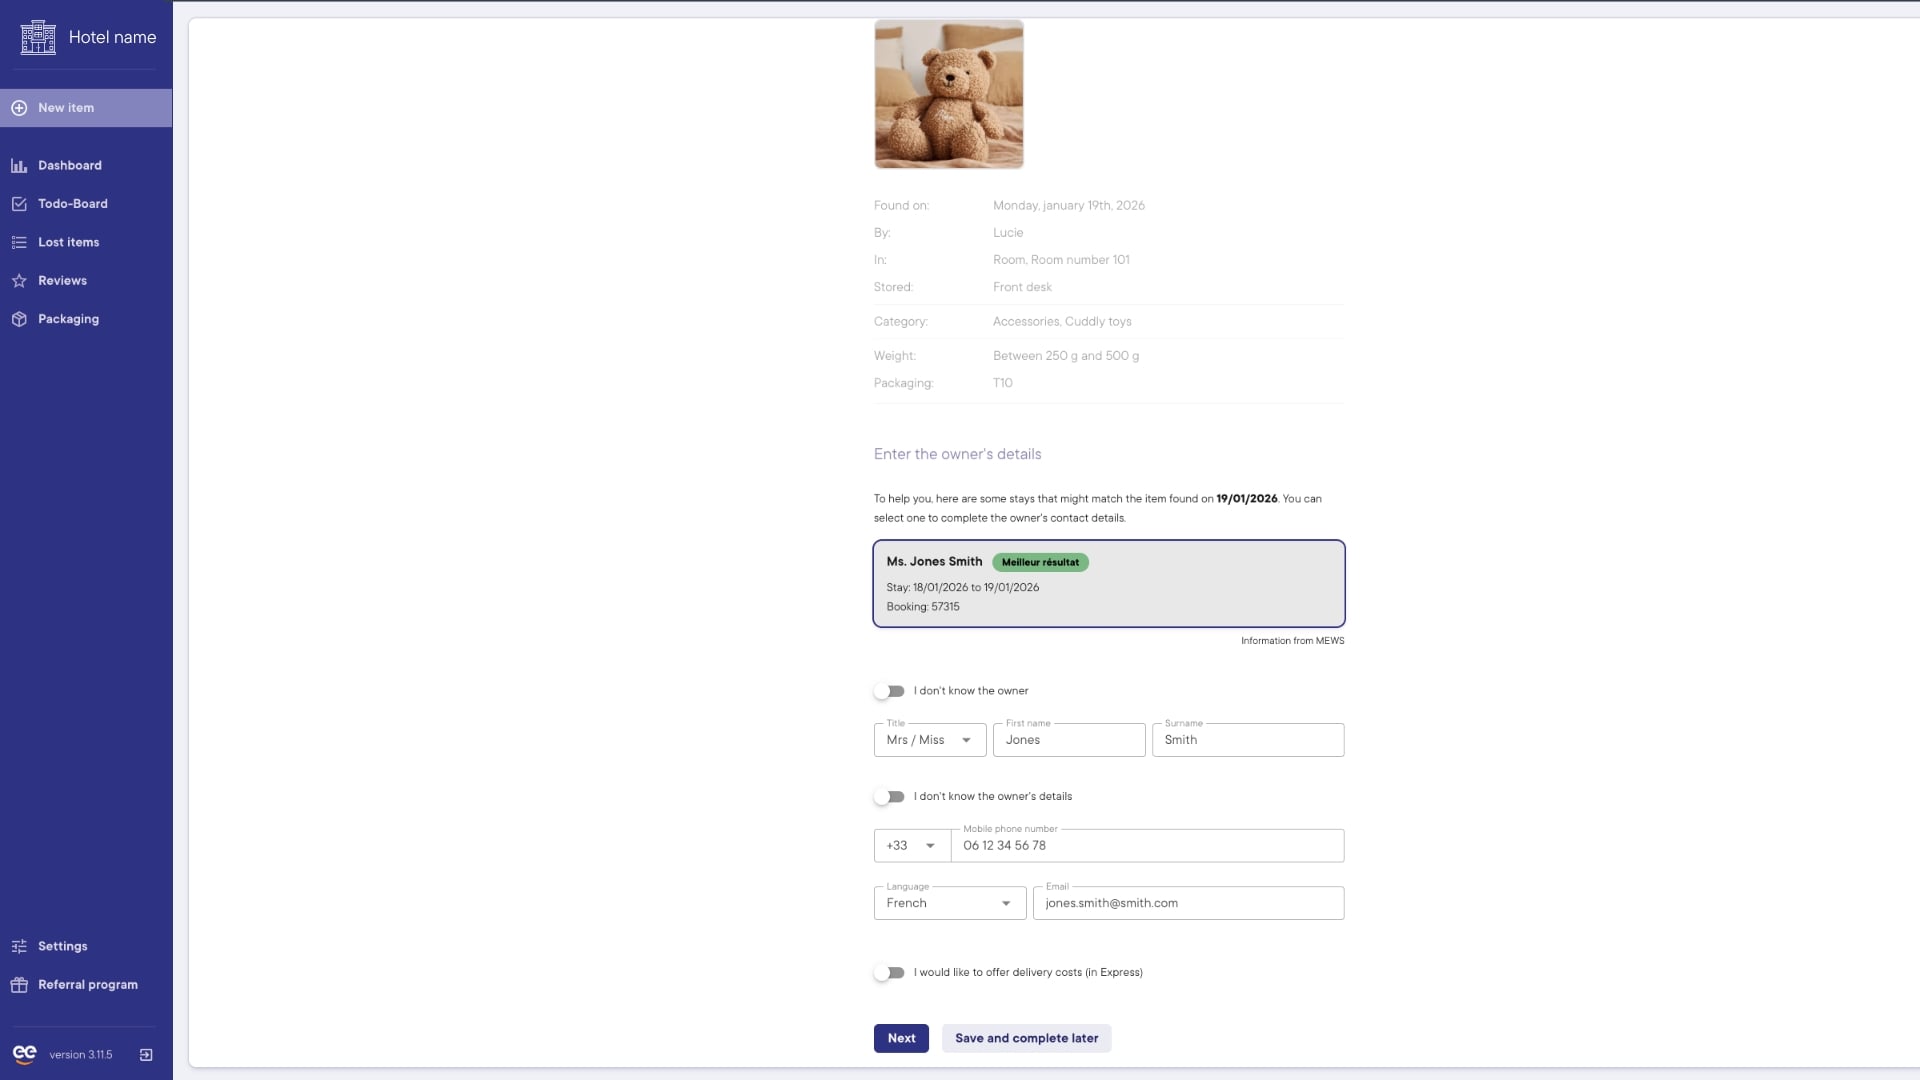1920x1080 pixels.
Task: Open Settings in the sidebar
Action: (62, 947)
